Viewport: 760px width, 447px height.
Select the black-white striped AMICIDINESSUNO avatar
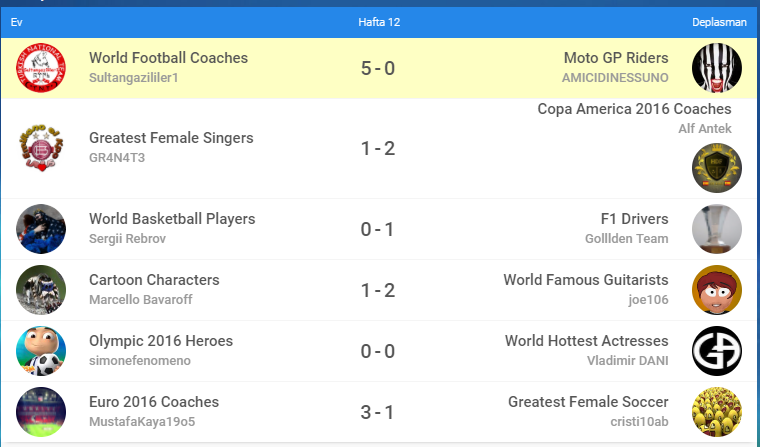click(716, 68)
